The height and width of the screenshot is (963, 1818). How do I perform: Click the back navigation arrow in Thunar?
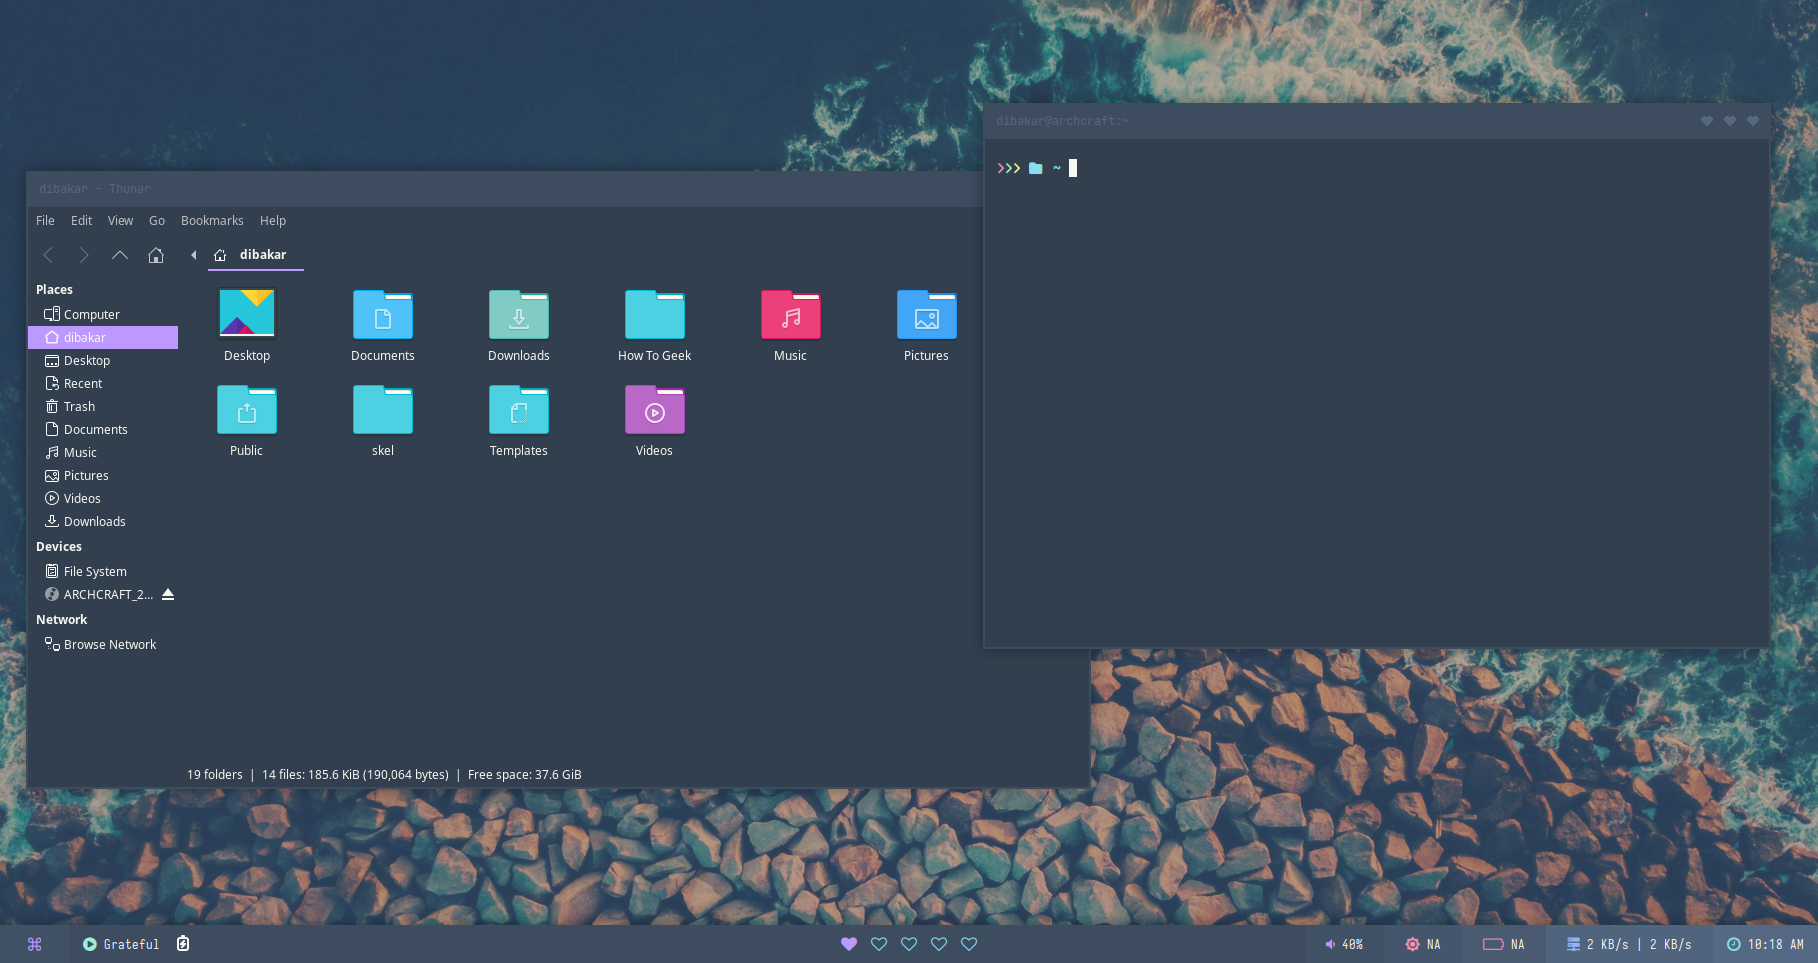[48, 255]
